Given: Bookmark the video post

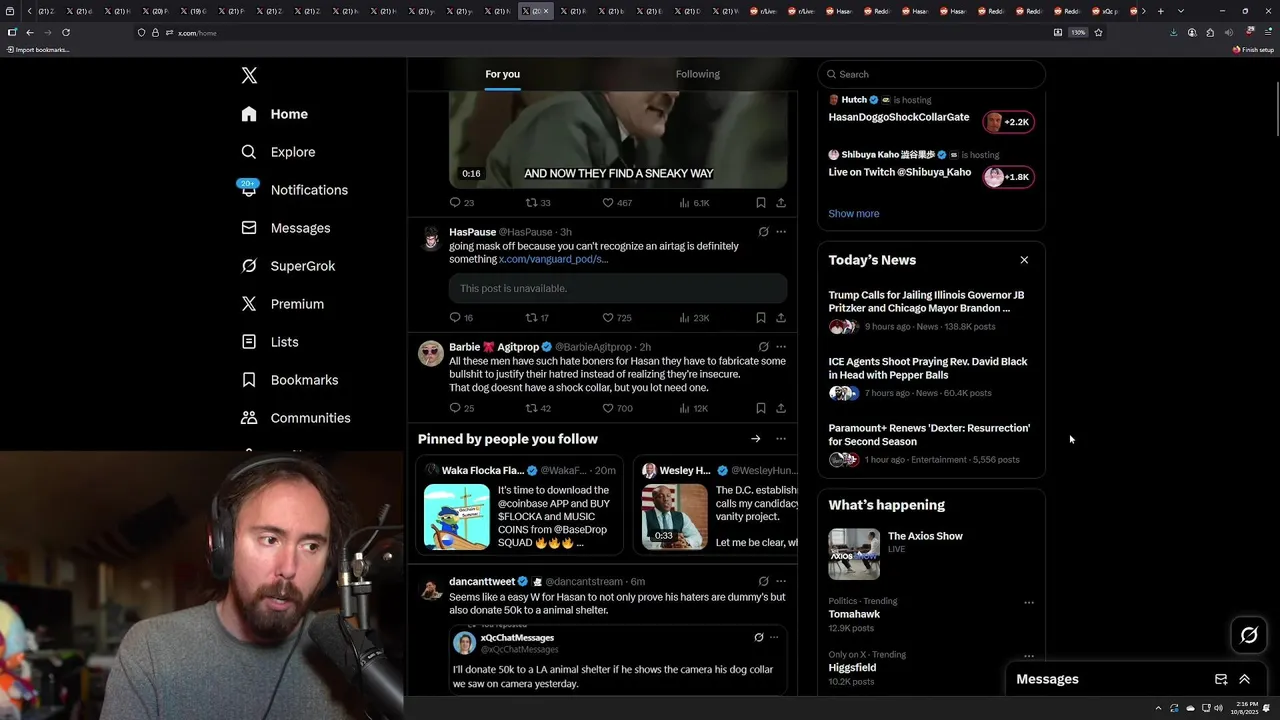Looking at the screenshot, I should [x=761, y=203].
